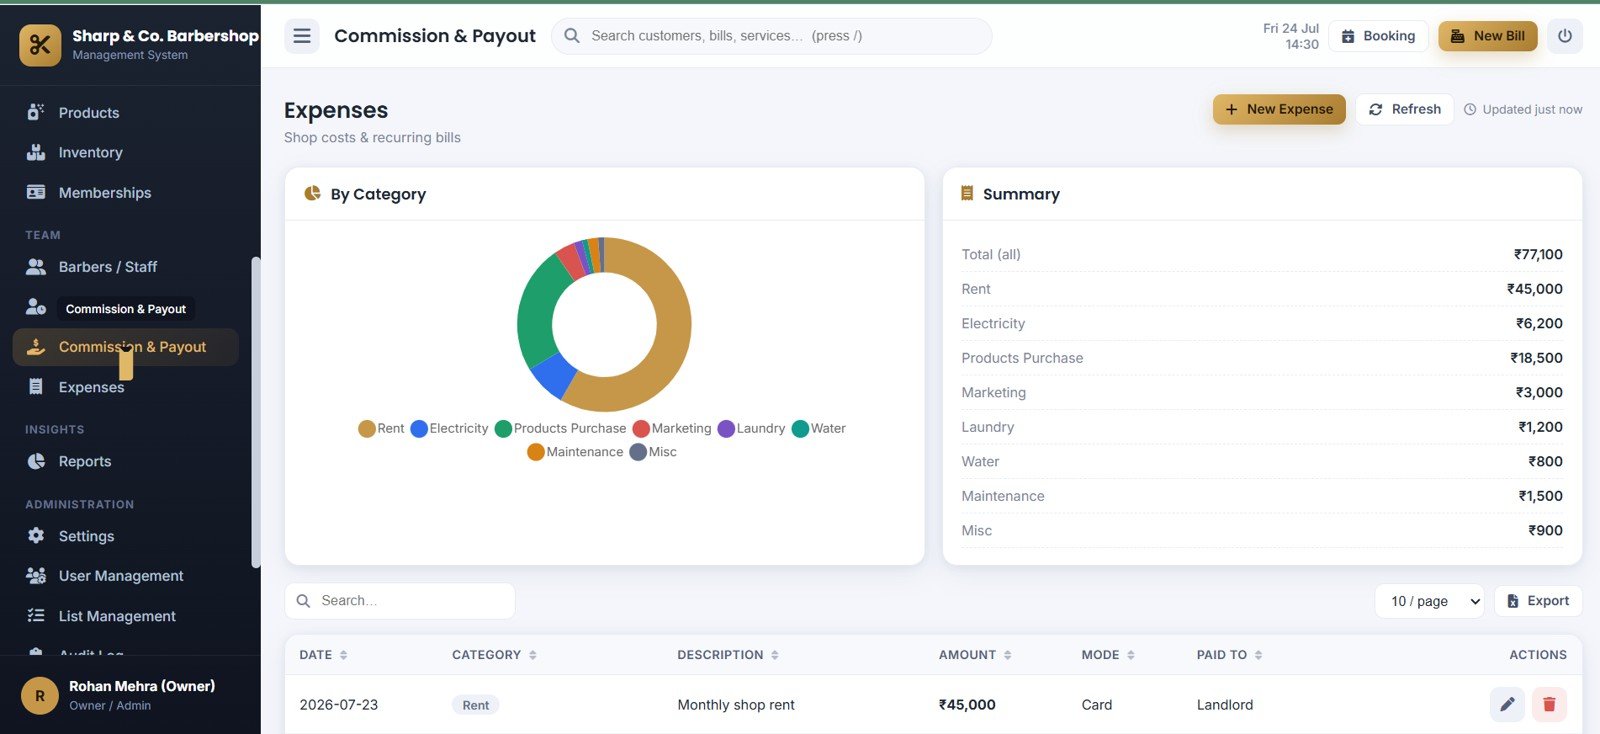The image size is (1600, 734).
Task: Edit the Monthly shop rent expense
Action: click(x=1507, y=704)
